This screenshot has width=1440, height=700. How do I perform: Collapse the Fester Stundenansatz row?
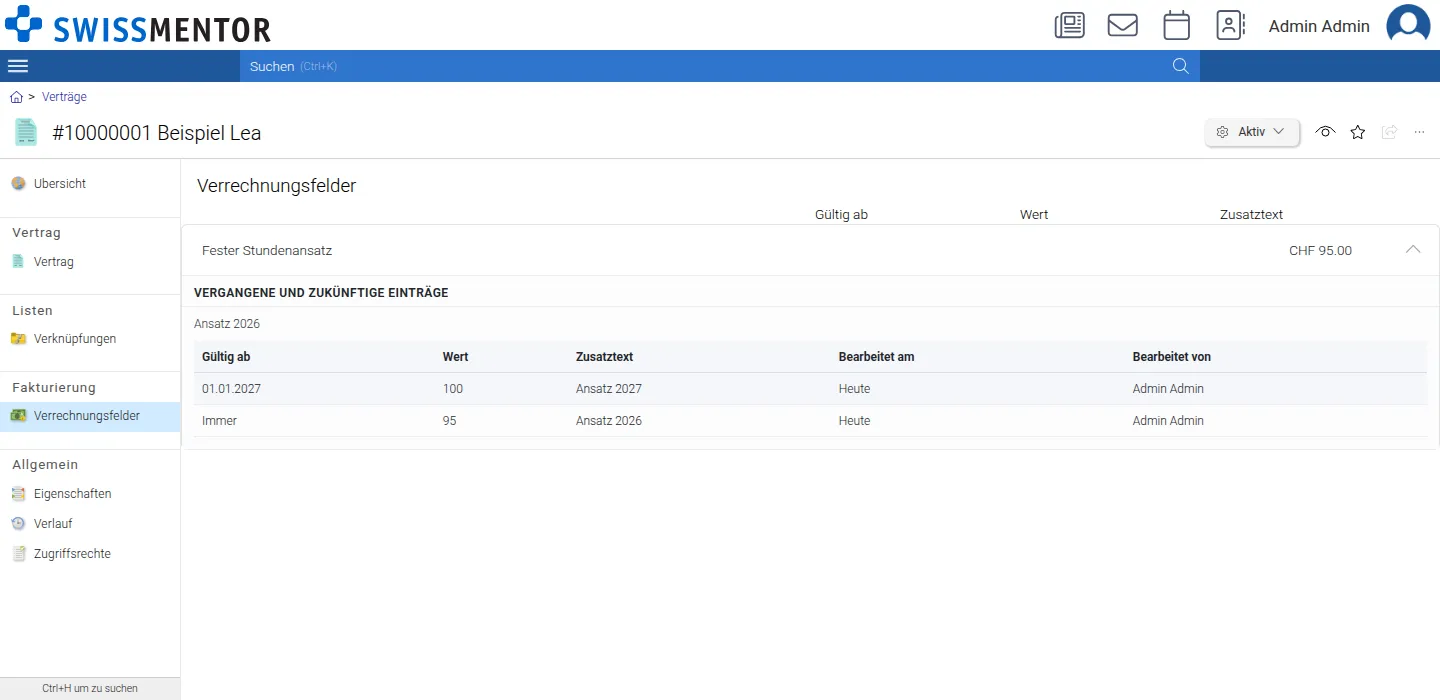[x=1413, y=250]
